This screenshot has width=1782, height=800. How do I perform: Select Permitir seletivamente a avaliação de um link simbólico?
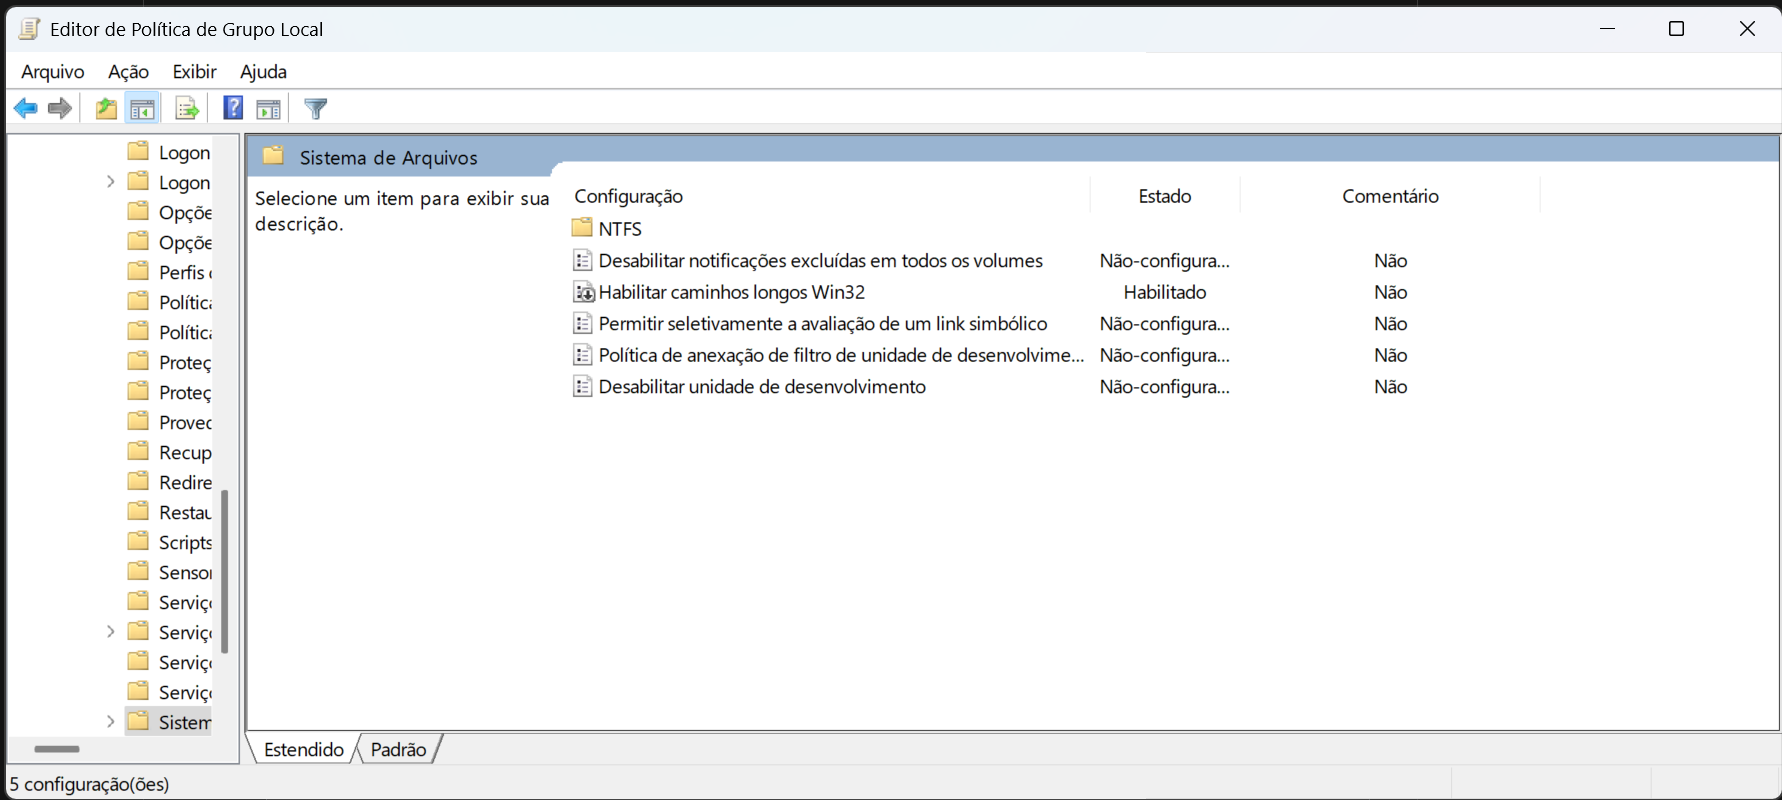pos(823,323)
